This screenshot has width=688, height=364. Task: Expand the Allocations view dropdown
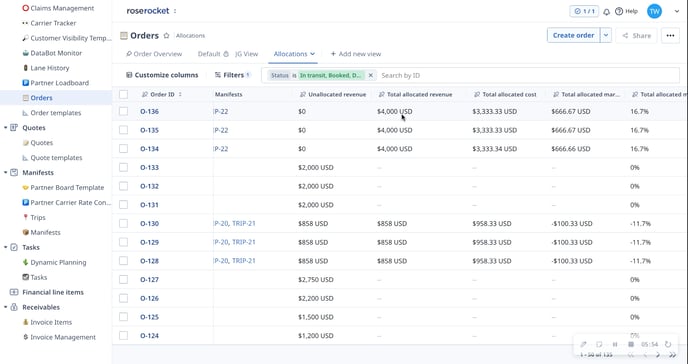(313, 54)
